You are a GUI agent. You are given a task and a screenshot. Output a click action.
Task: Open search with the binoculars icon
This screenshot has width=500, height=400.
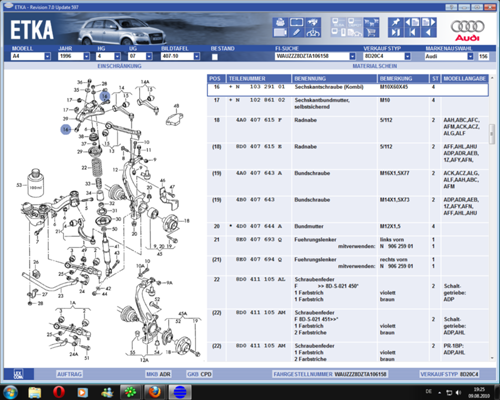click(x=312, y=22)
